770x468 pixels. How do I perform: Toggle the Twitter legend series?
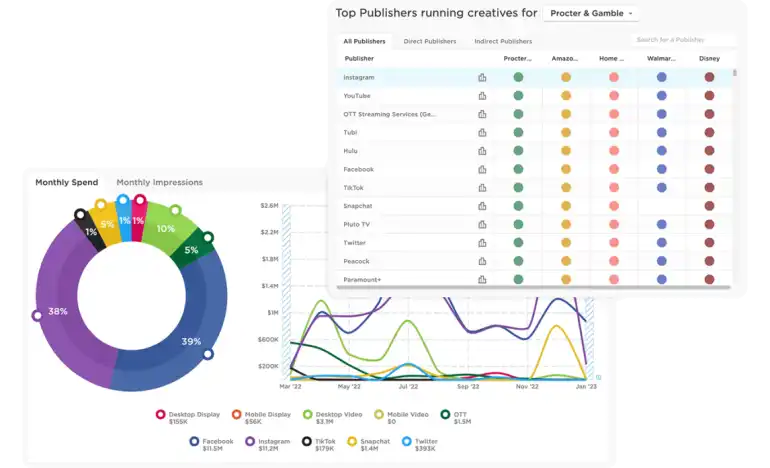click(419, 444)
